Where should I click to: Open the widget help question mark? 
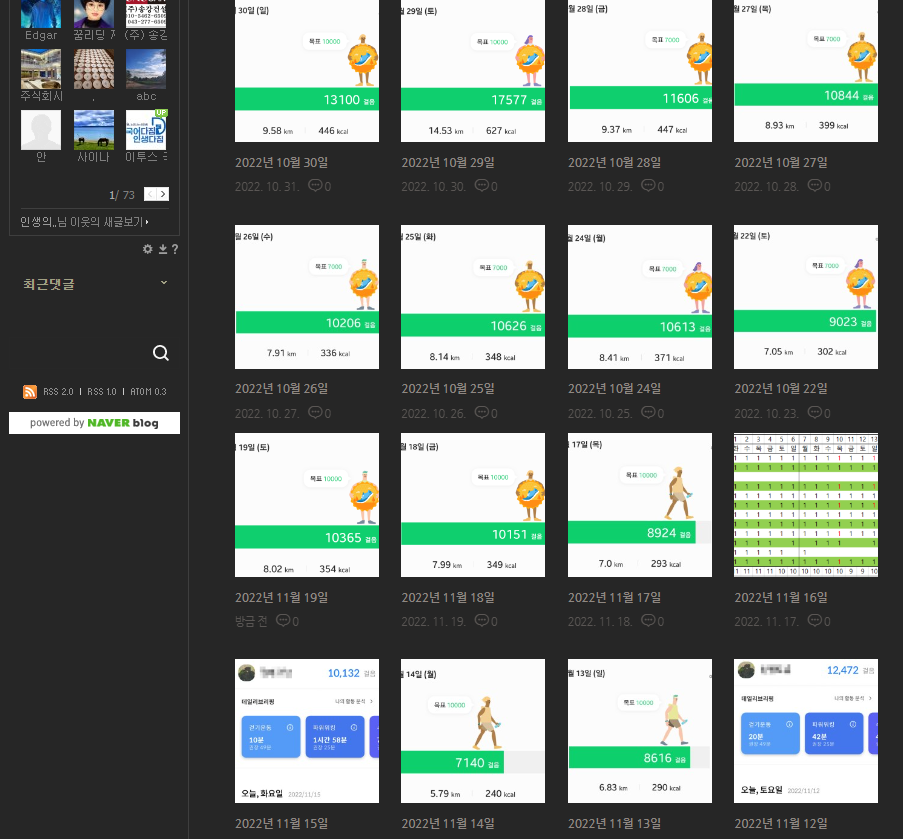pyautogui.click(x=175, y=249)
